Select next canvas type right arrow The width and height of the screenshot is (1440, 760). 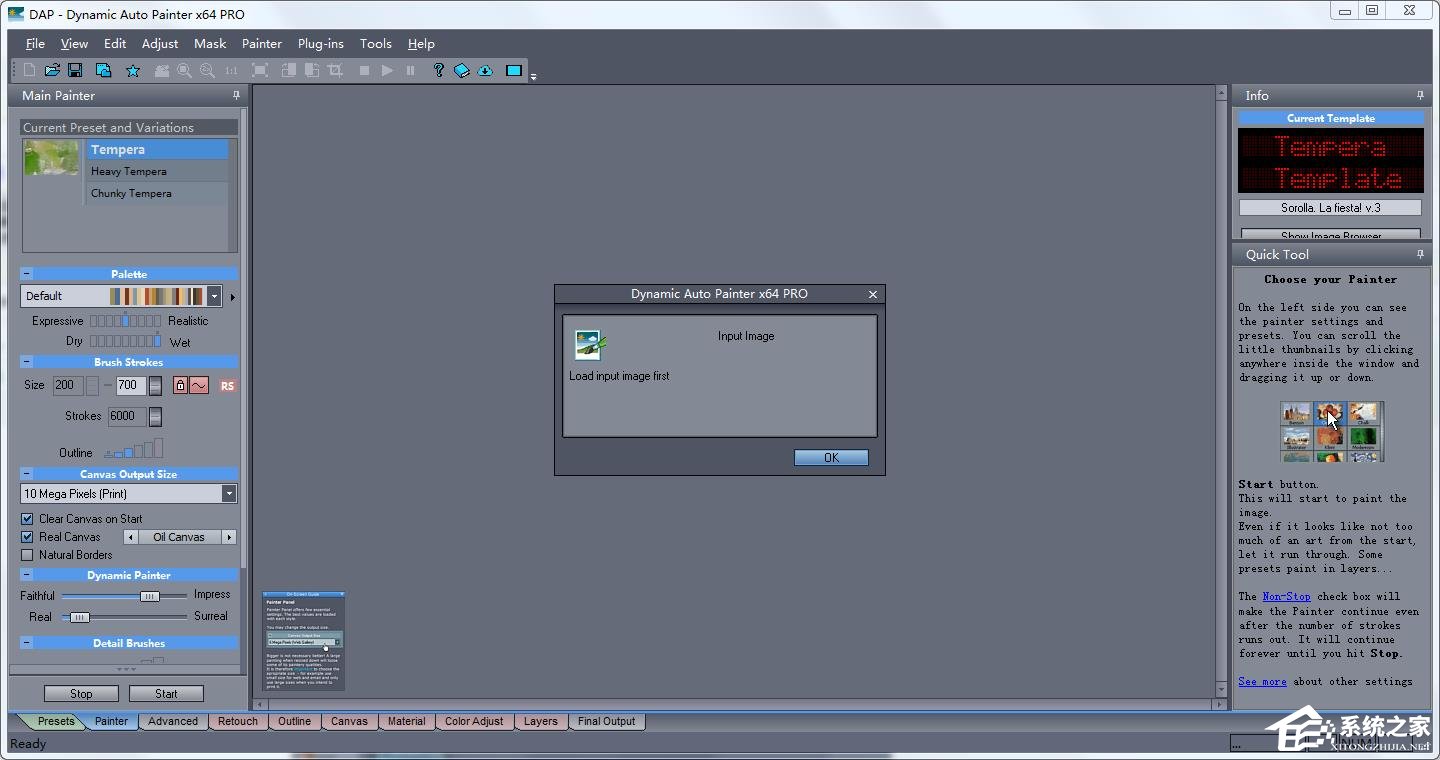click(229, 537)
